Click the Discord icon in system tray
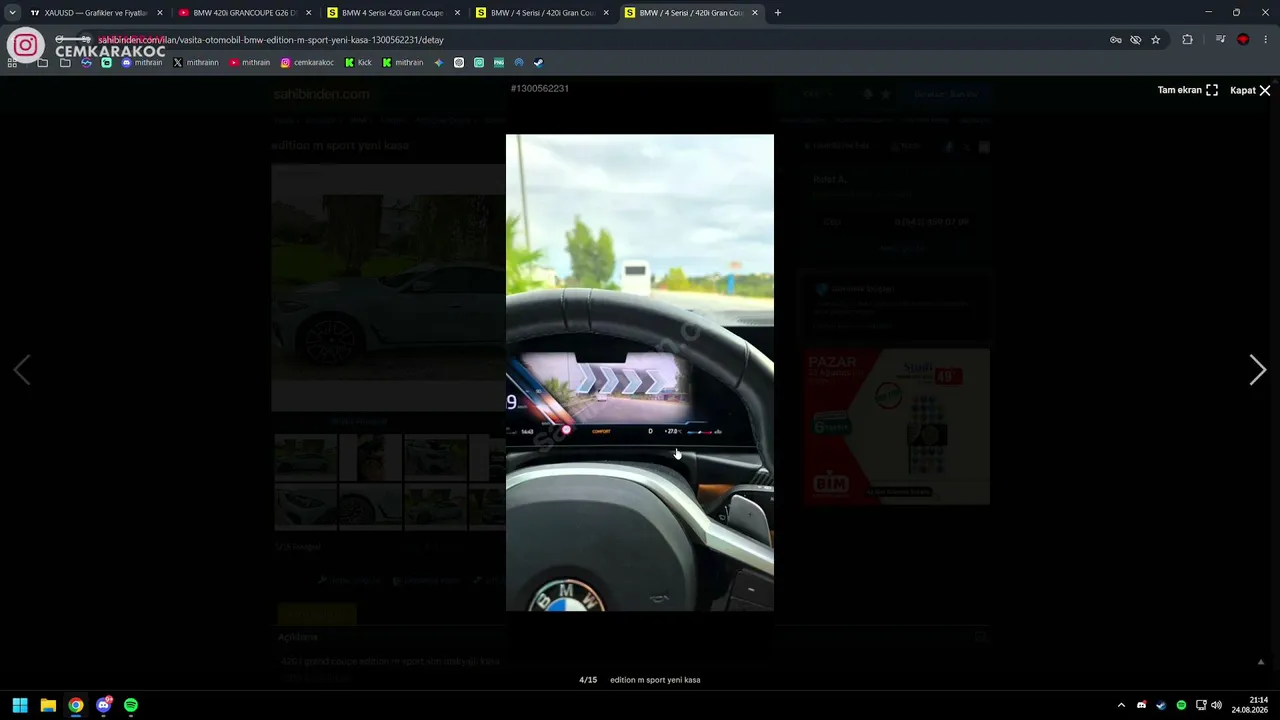Screen dimensions: 1280x720 pos(1141,705)
